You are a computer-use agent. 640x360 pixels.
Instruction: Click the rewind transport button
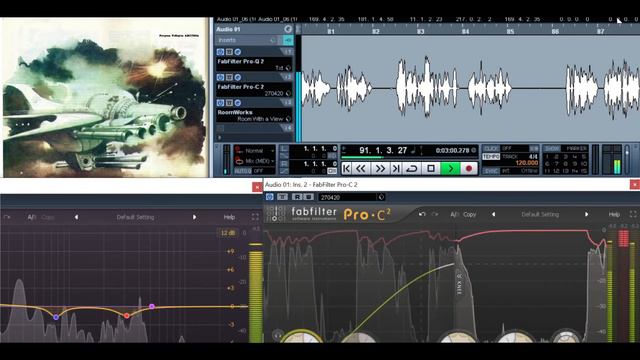(361, 168)
